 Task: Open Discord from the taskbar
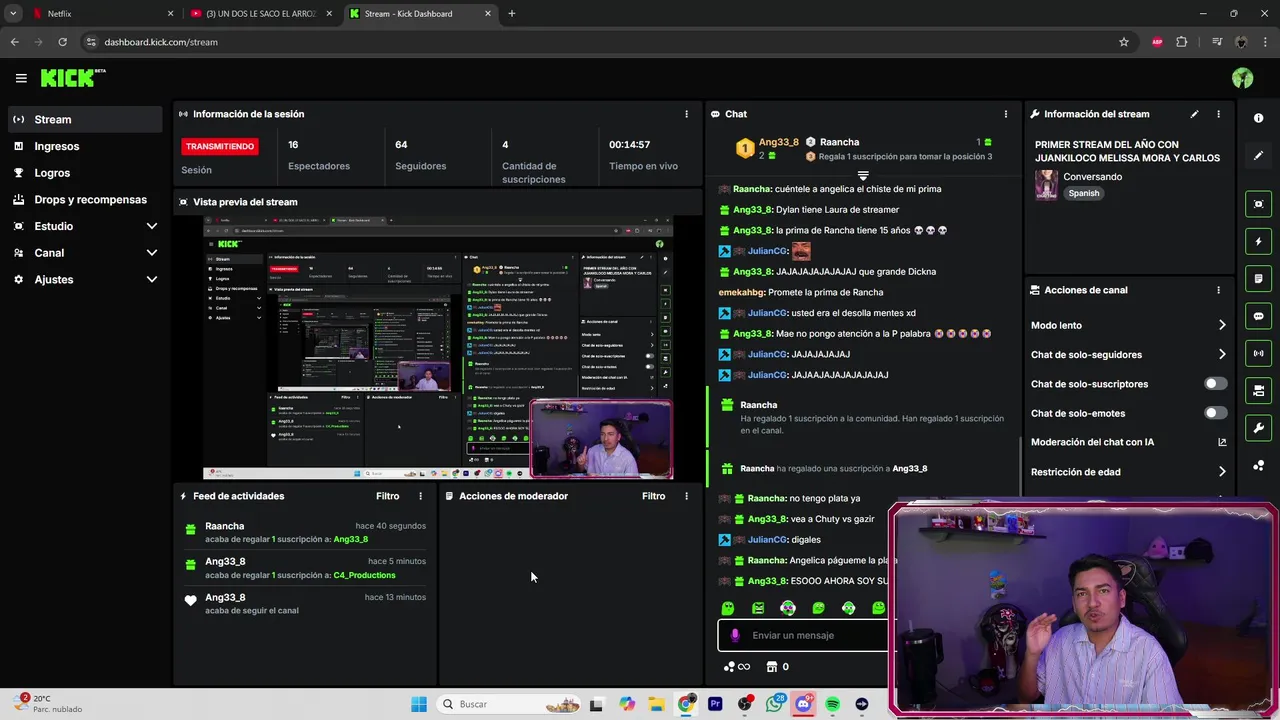(x=803, y=704)
